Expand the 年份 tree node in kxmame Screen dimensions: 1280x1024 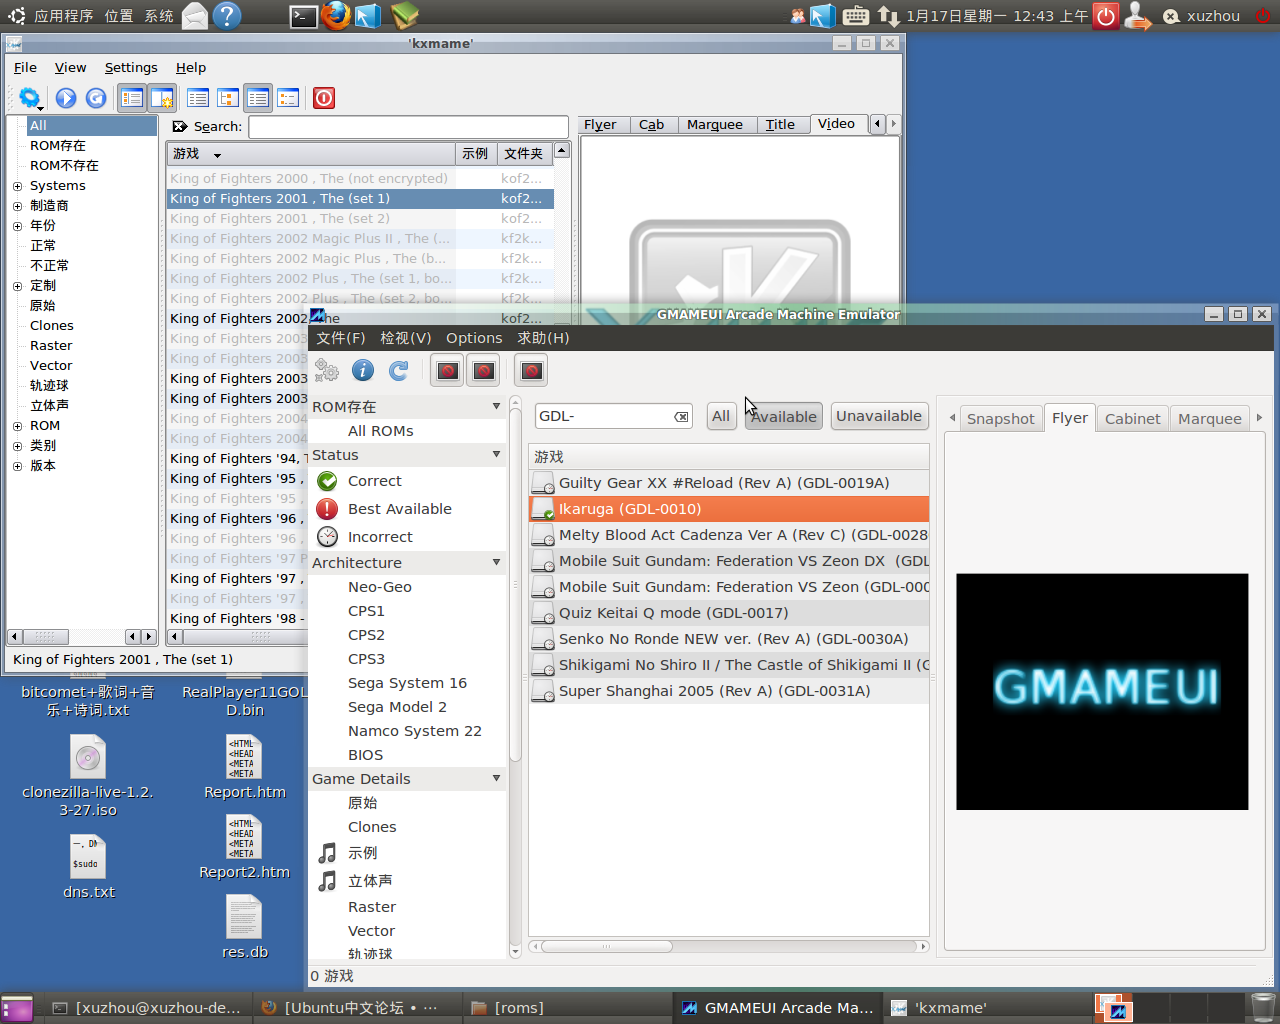tap(17, 226)
